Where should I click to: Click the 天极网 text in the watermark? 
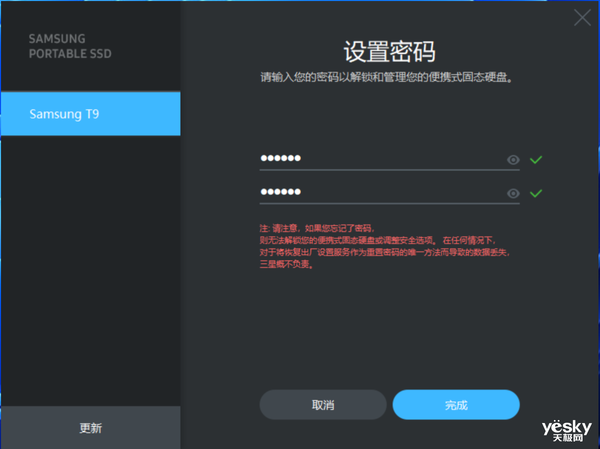[x=567, y=439]
